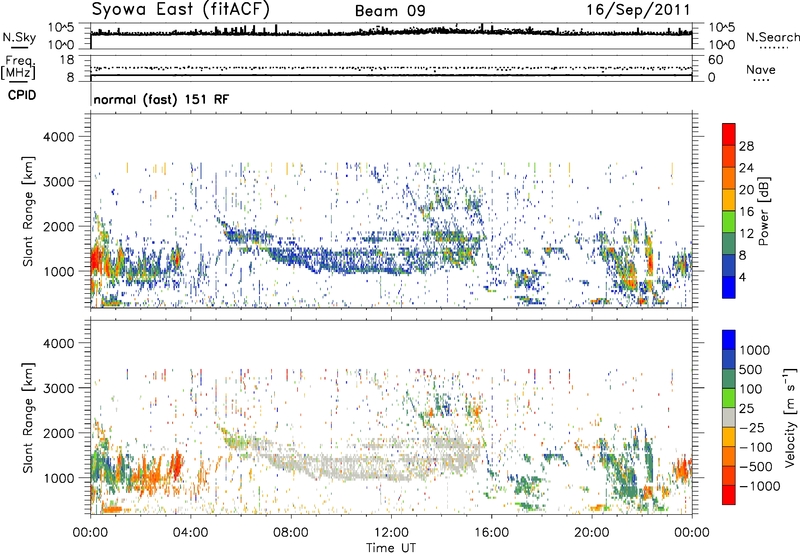Click the red top segment of the Power colorbar
This screenshot has height=554, width=800.
729,134
